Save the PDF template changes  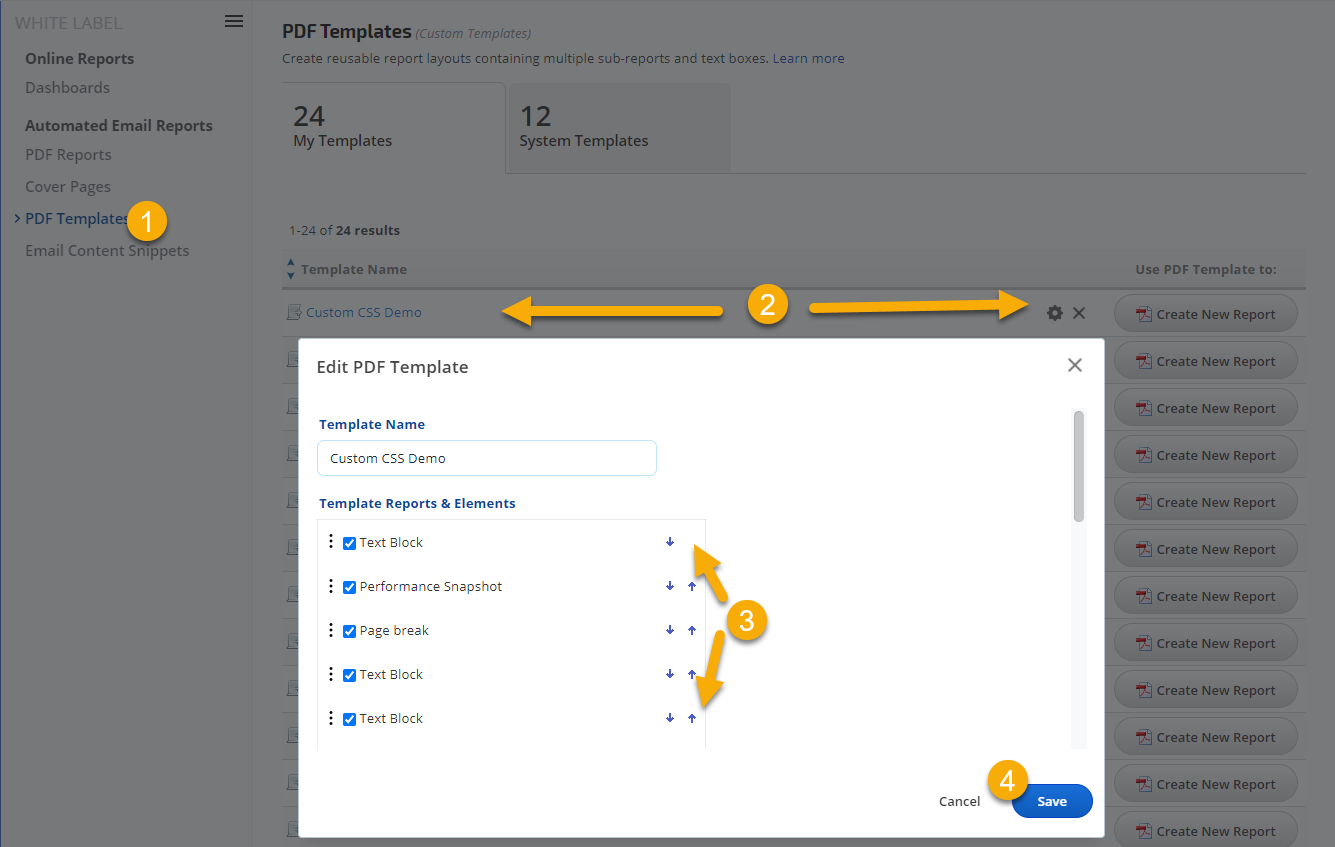pos(1052,801)
